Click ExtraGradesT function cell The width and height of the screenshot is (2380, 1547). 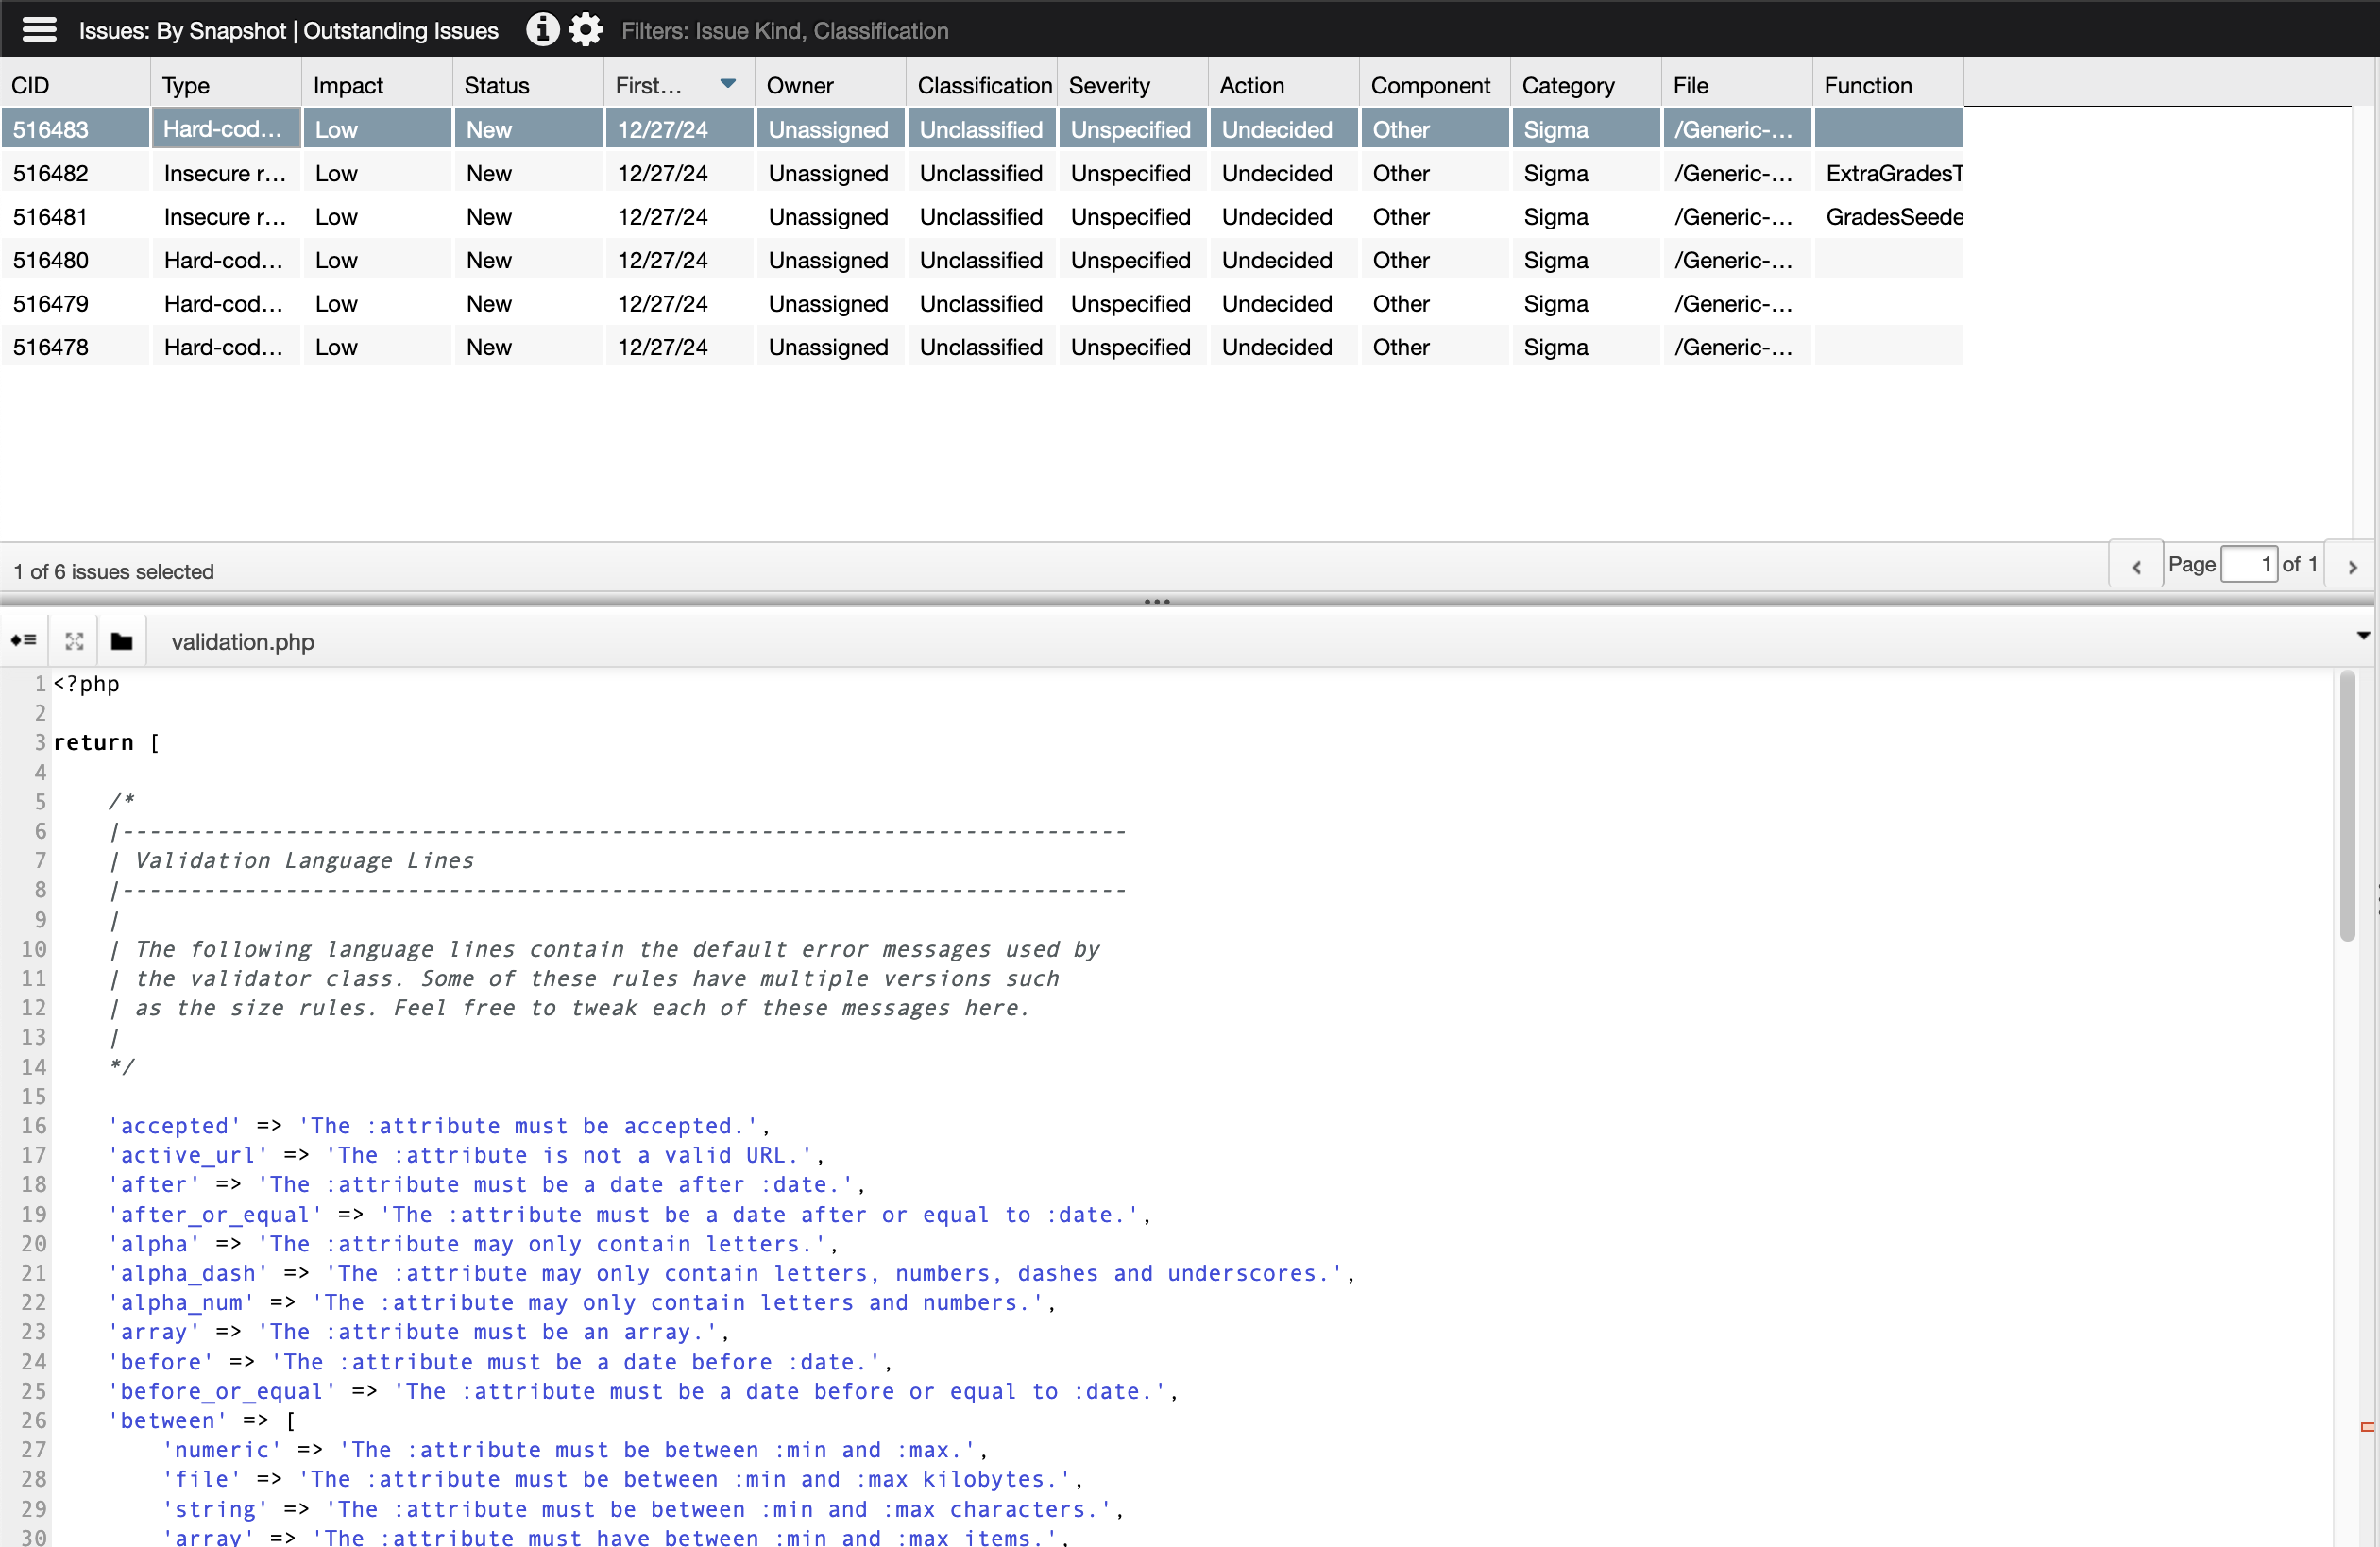[1889, 173]
